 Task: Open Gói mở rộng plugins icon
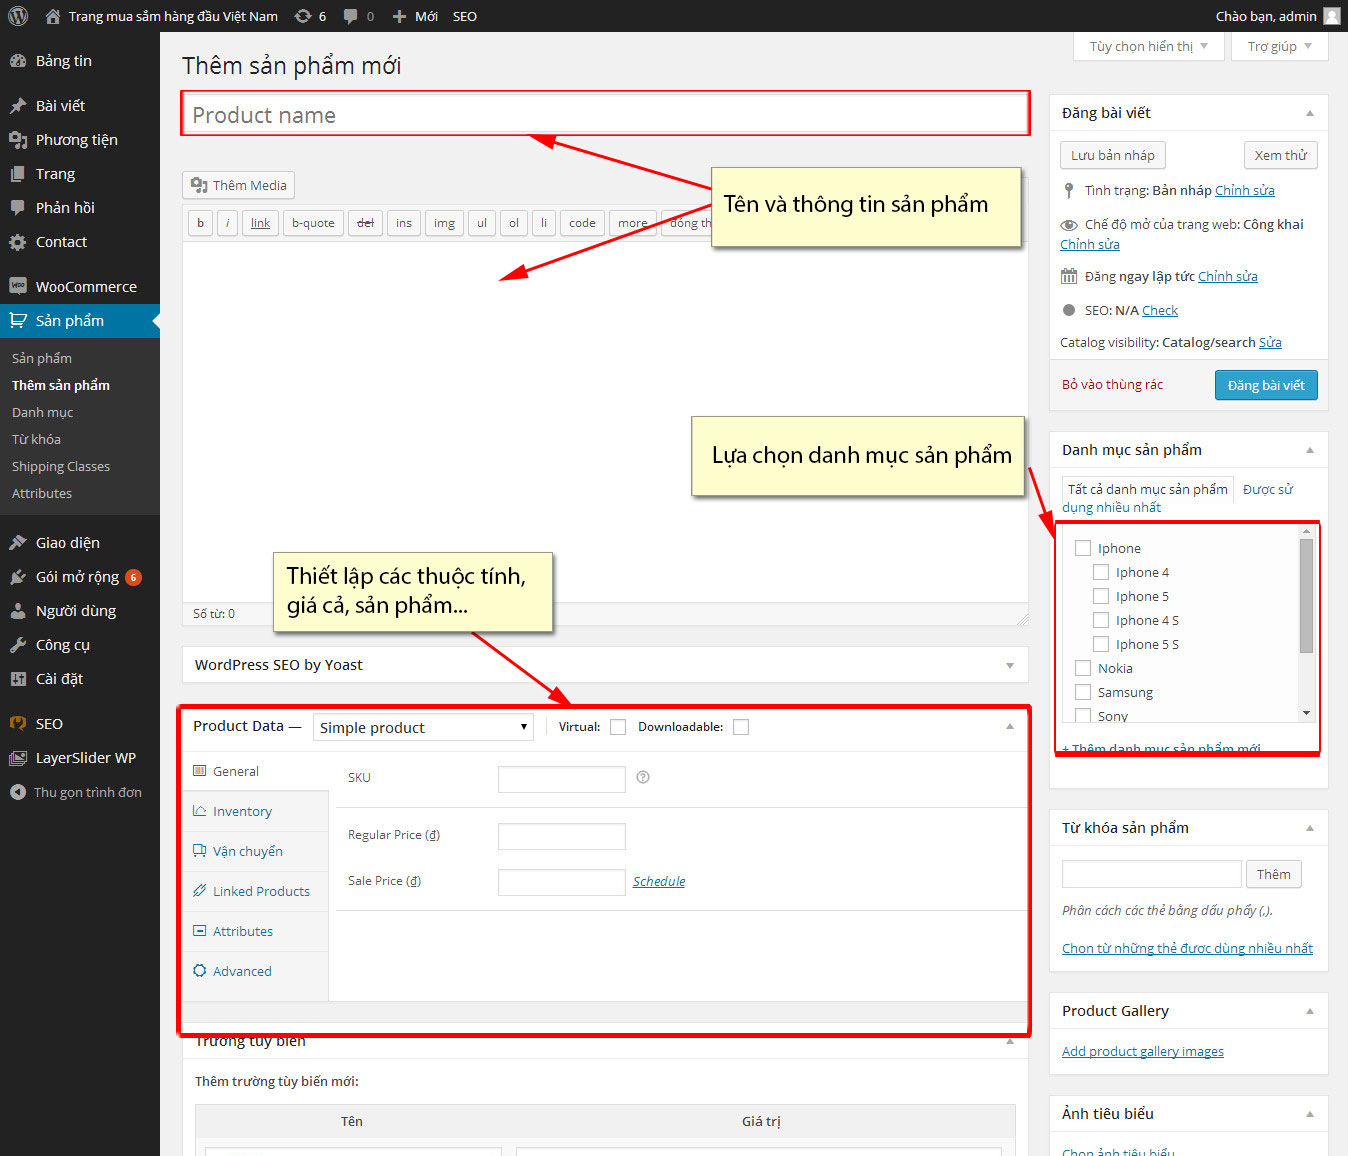(x=18, y=577)
